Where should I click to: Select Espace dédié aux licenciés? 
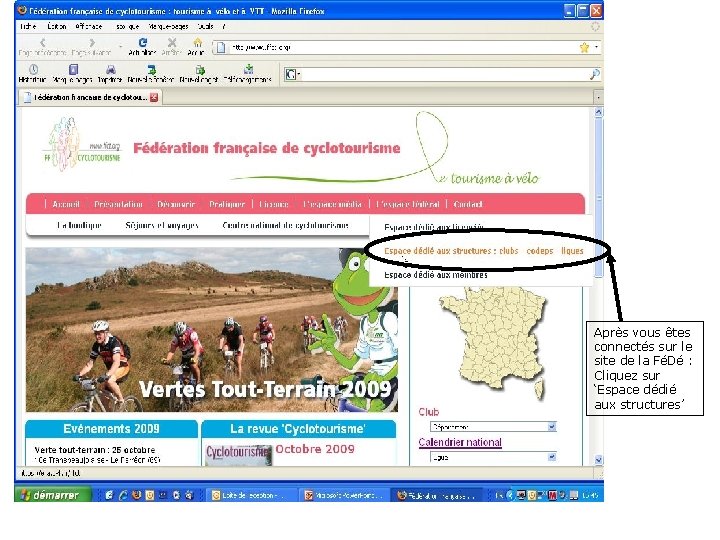point(434,227)
